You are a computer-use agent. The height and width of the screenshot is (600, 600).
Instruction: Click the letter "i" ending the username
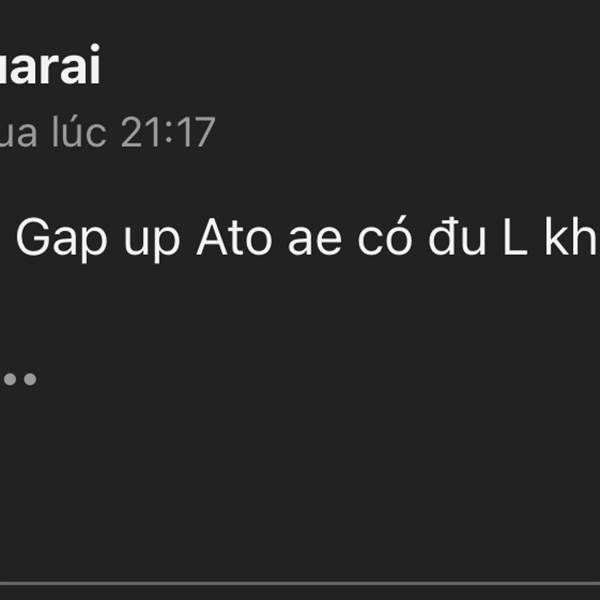pos(95,64)
